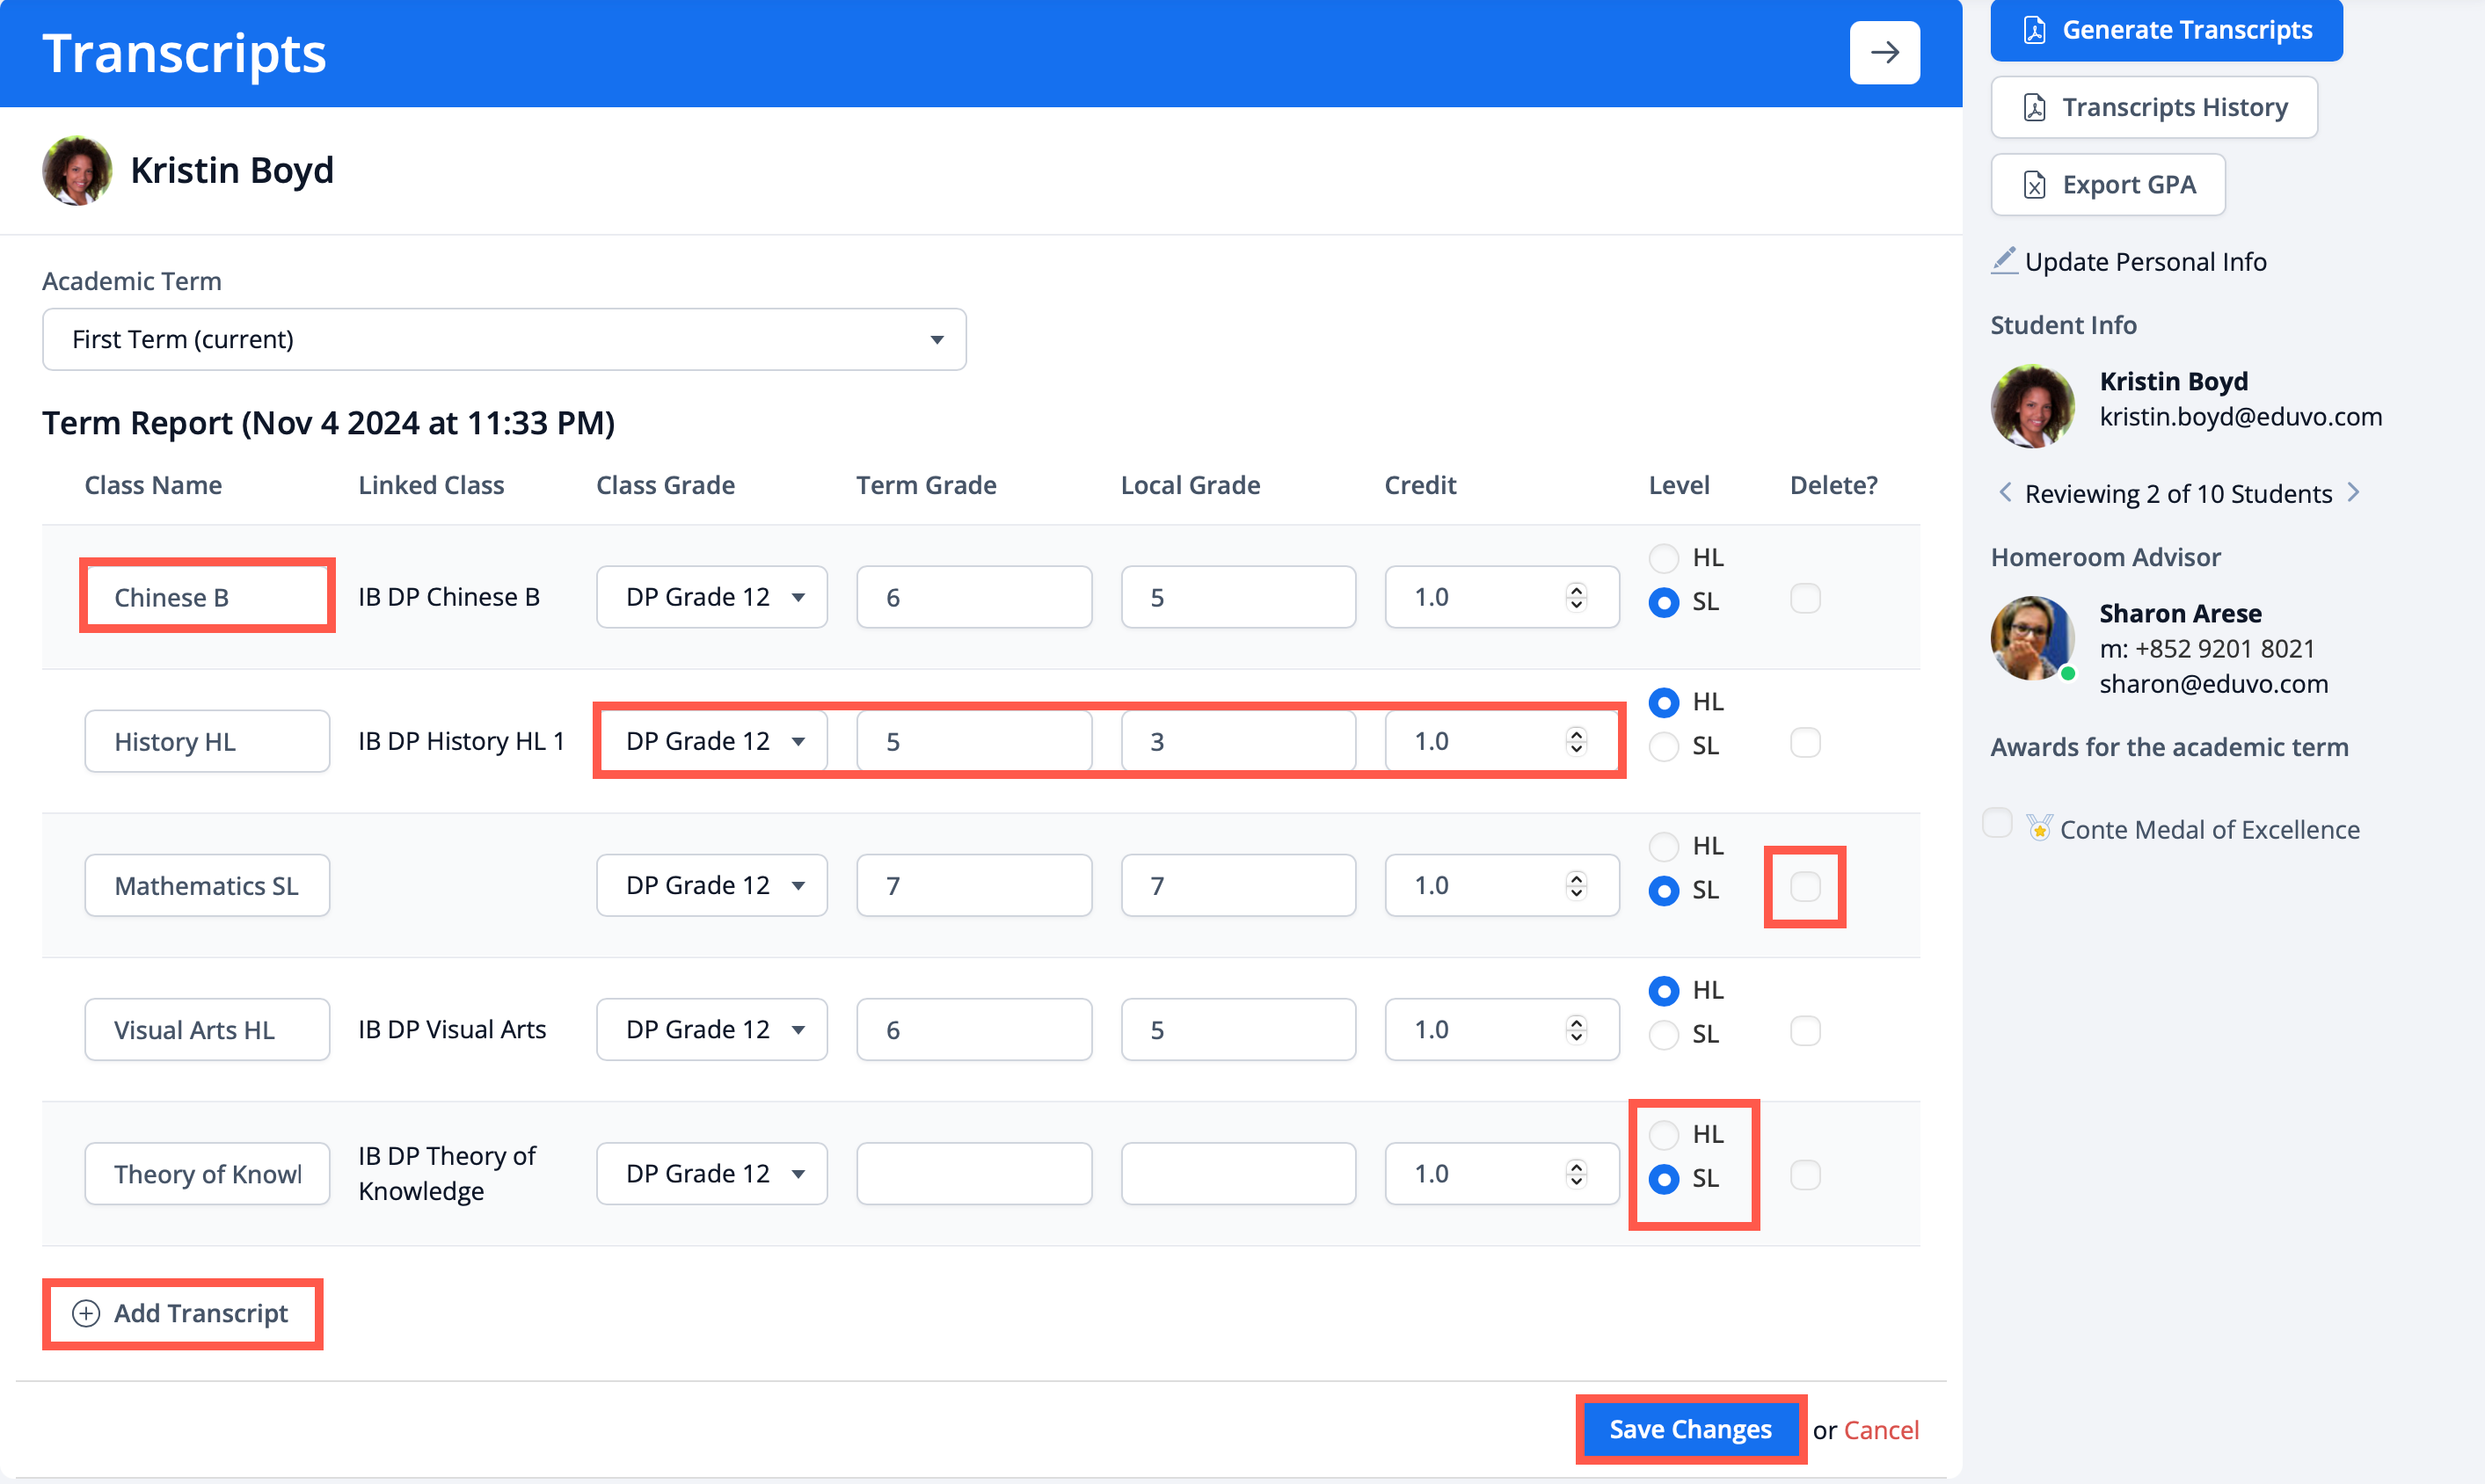Select SL level for Visual Arts HL
This screenshot has width=2485, height=1484.
point(1663,1034)
